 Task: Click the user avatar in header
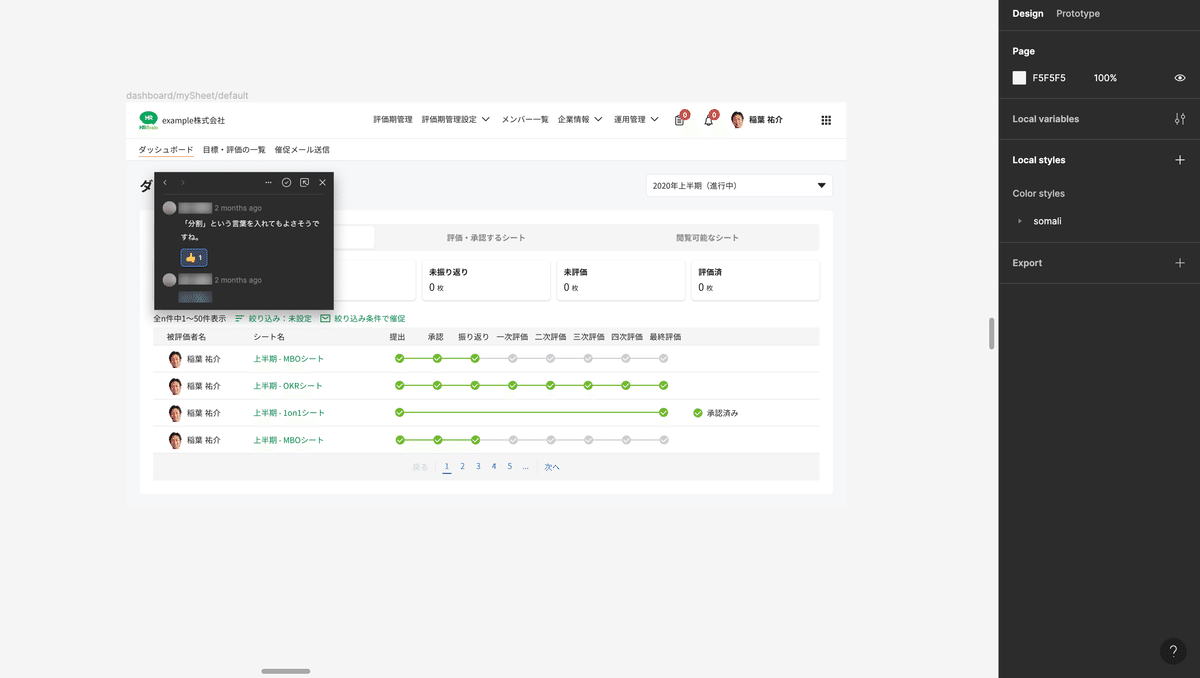coord(738,120)
